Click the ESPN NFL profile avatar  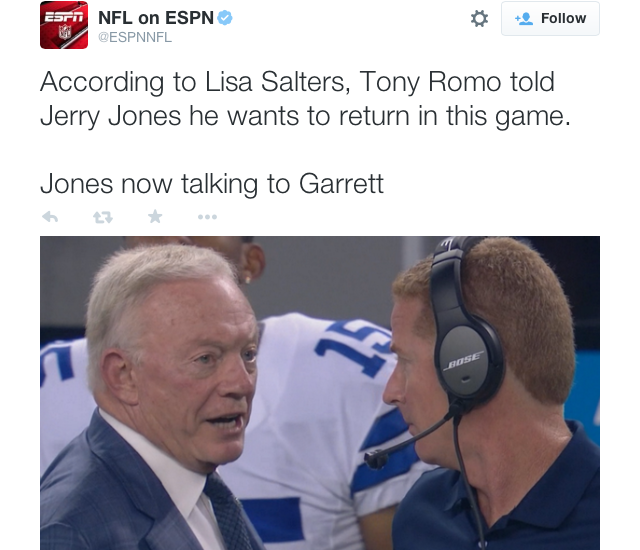coord(64,25)
